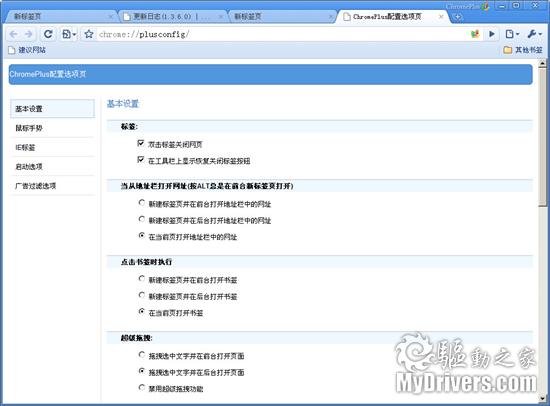Click the 标签: section header

click(129, 127)
